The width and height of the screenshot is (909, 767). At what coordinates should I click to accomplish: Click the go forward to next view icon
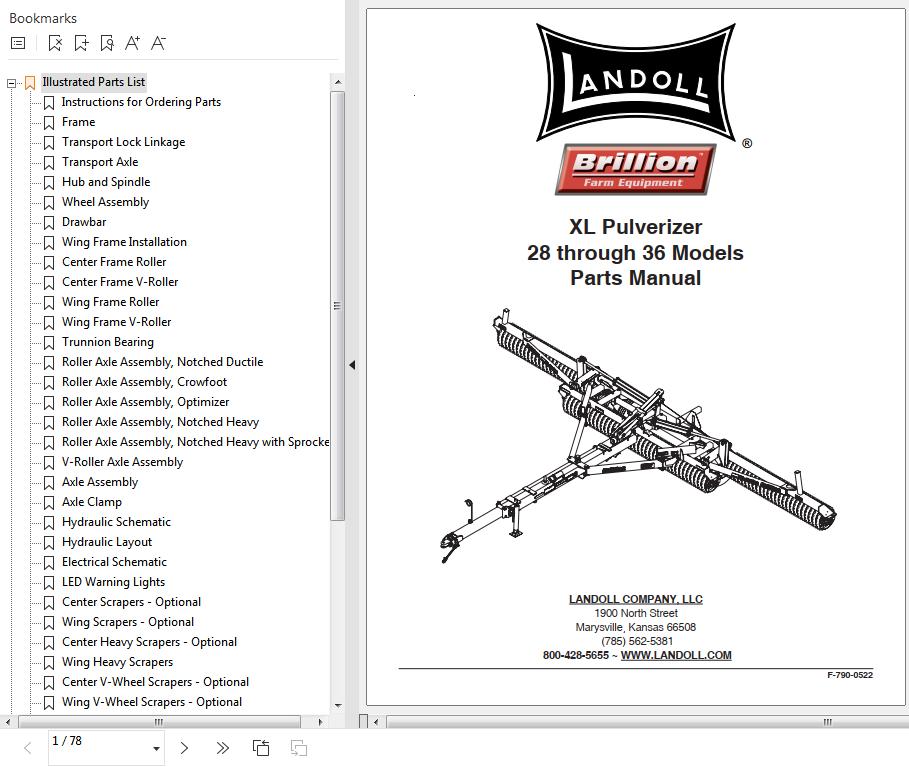click(x=299, y=748)
